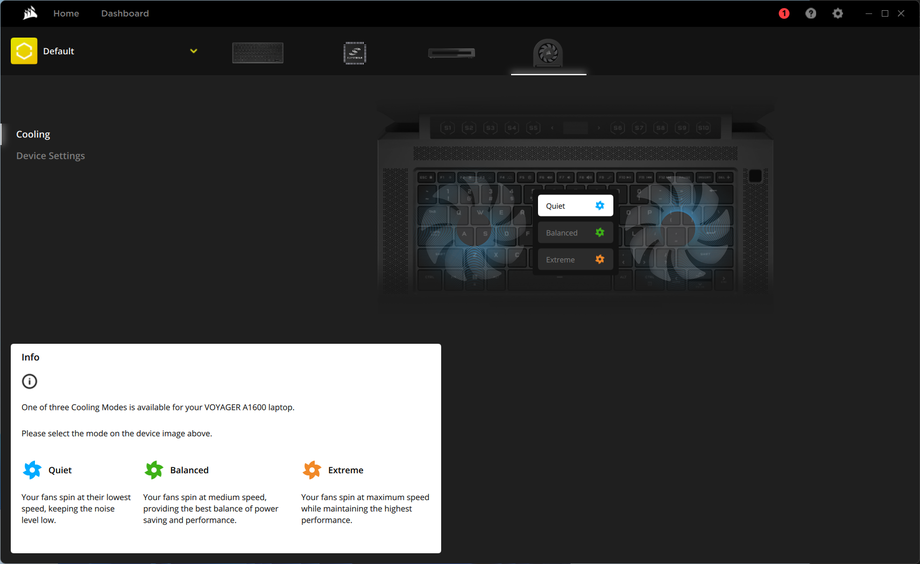
Task: Click the Corsair sails logo
Action: [x=30, y=13]
